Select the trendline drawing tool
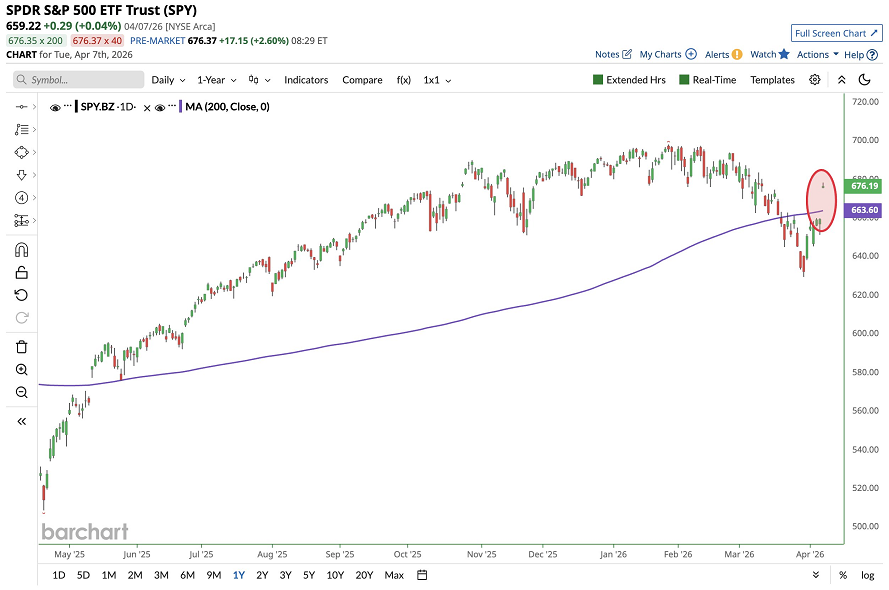 (20, 105)
